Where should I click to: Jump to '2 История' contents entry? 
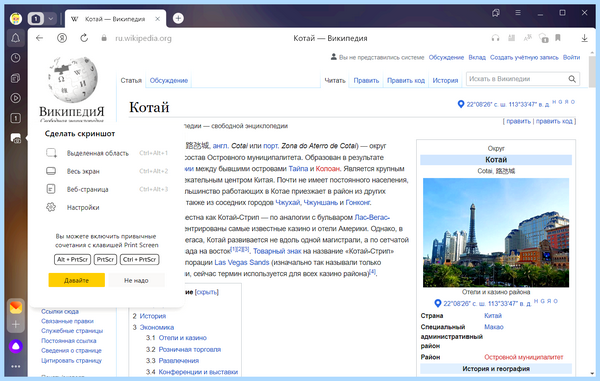click(153, 316)
